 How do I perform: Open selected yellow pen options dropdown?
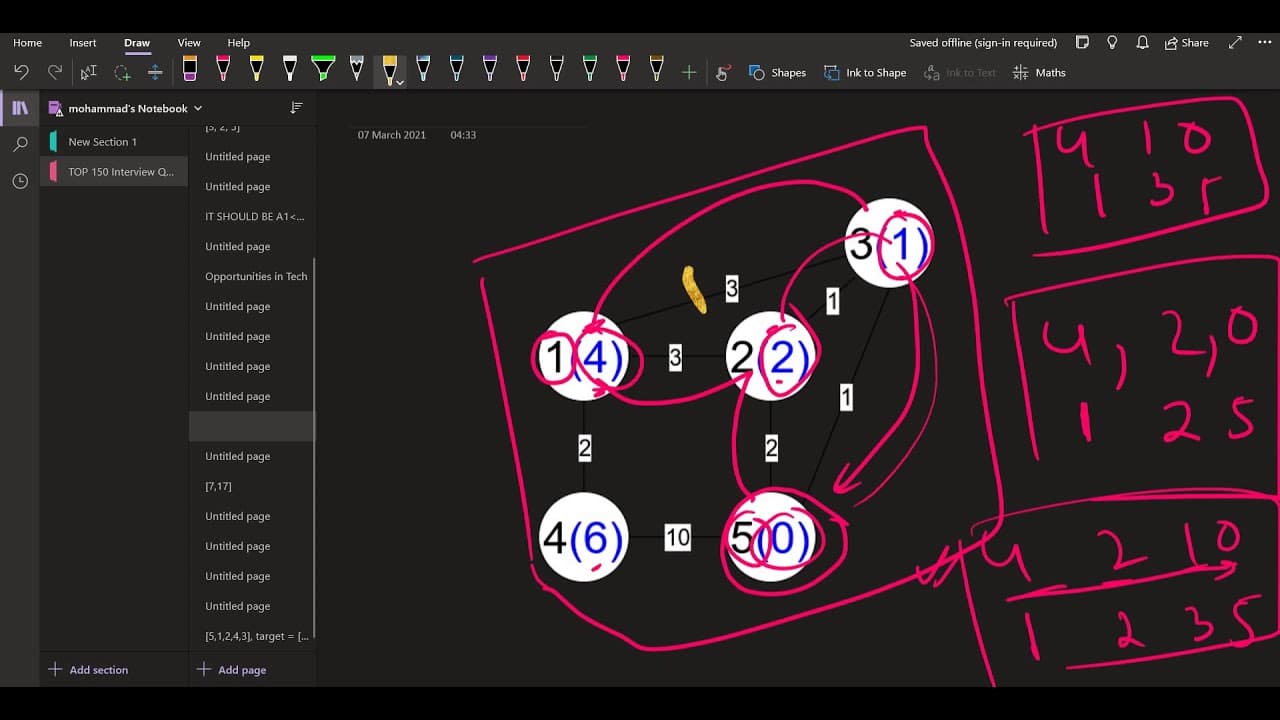pyautogui.click(x=401, y=82)
